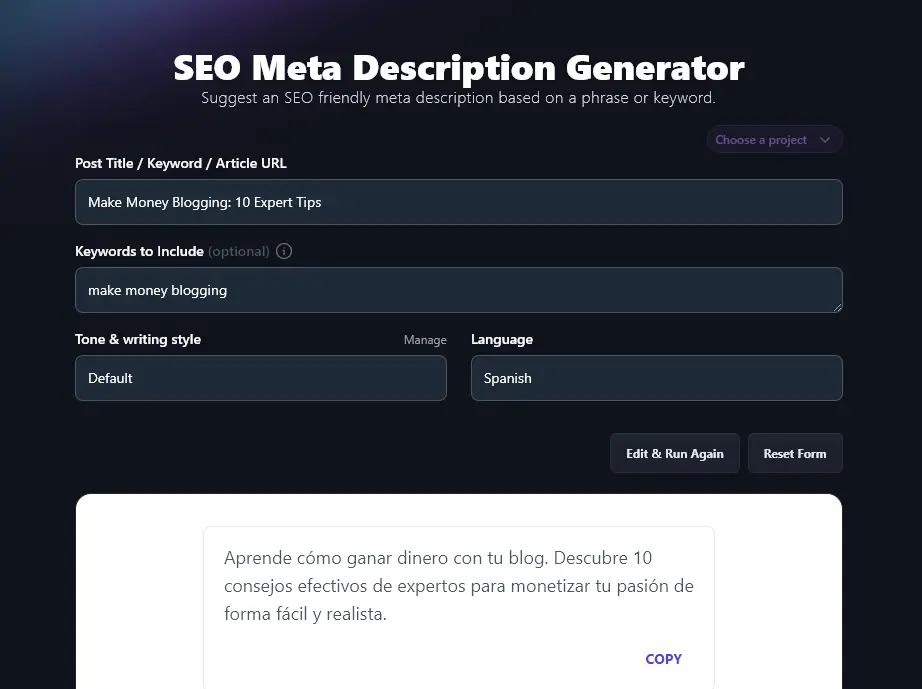Open the Tone & writing style dropdown showing Default
922x689 pixels.
(260, 378)
